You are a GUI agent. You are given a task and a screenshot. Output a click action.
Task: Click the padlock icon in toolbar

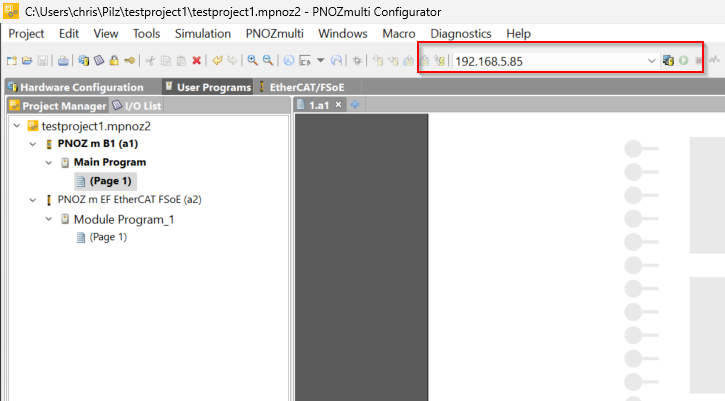(114, 61)
